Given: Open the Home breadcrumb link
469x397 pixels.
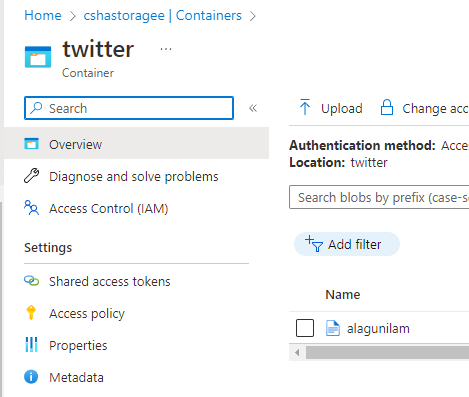Looking at the screenshot, I should pos(43,15).
